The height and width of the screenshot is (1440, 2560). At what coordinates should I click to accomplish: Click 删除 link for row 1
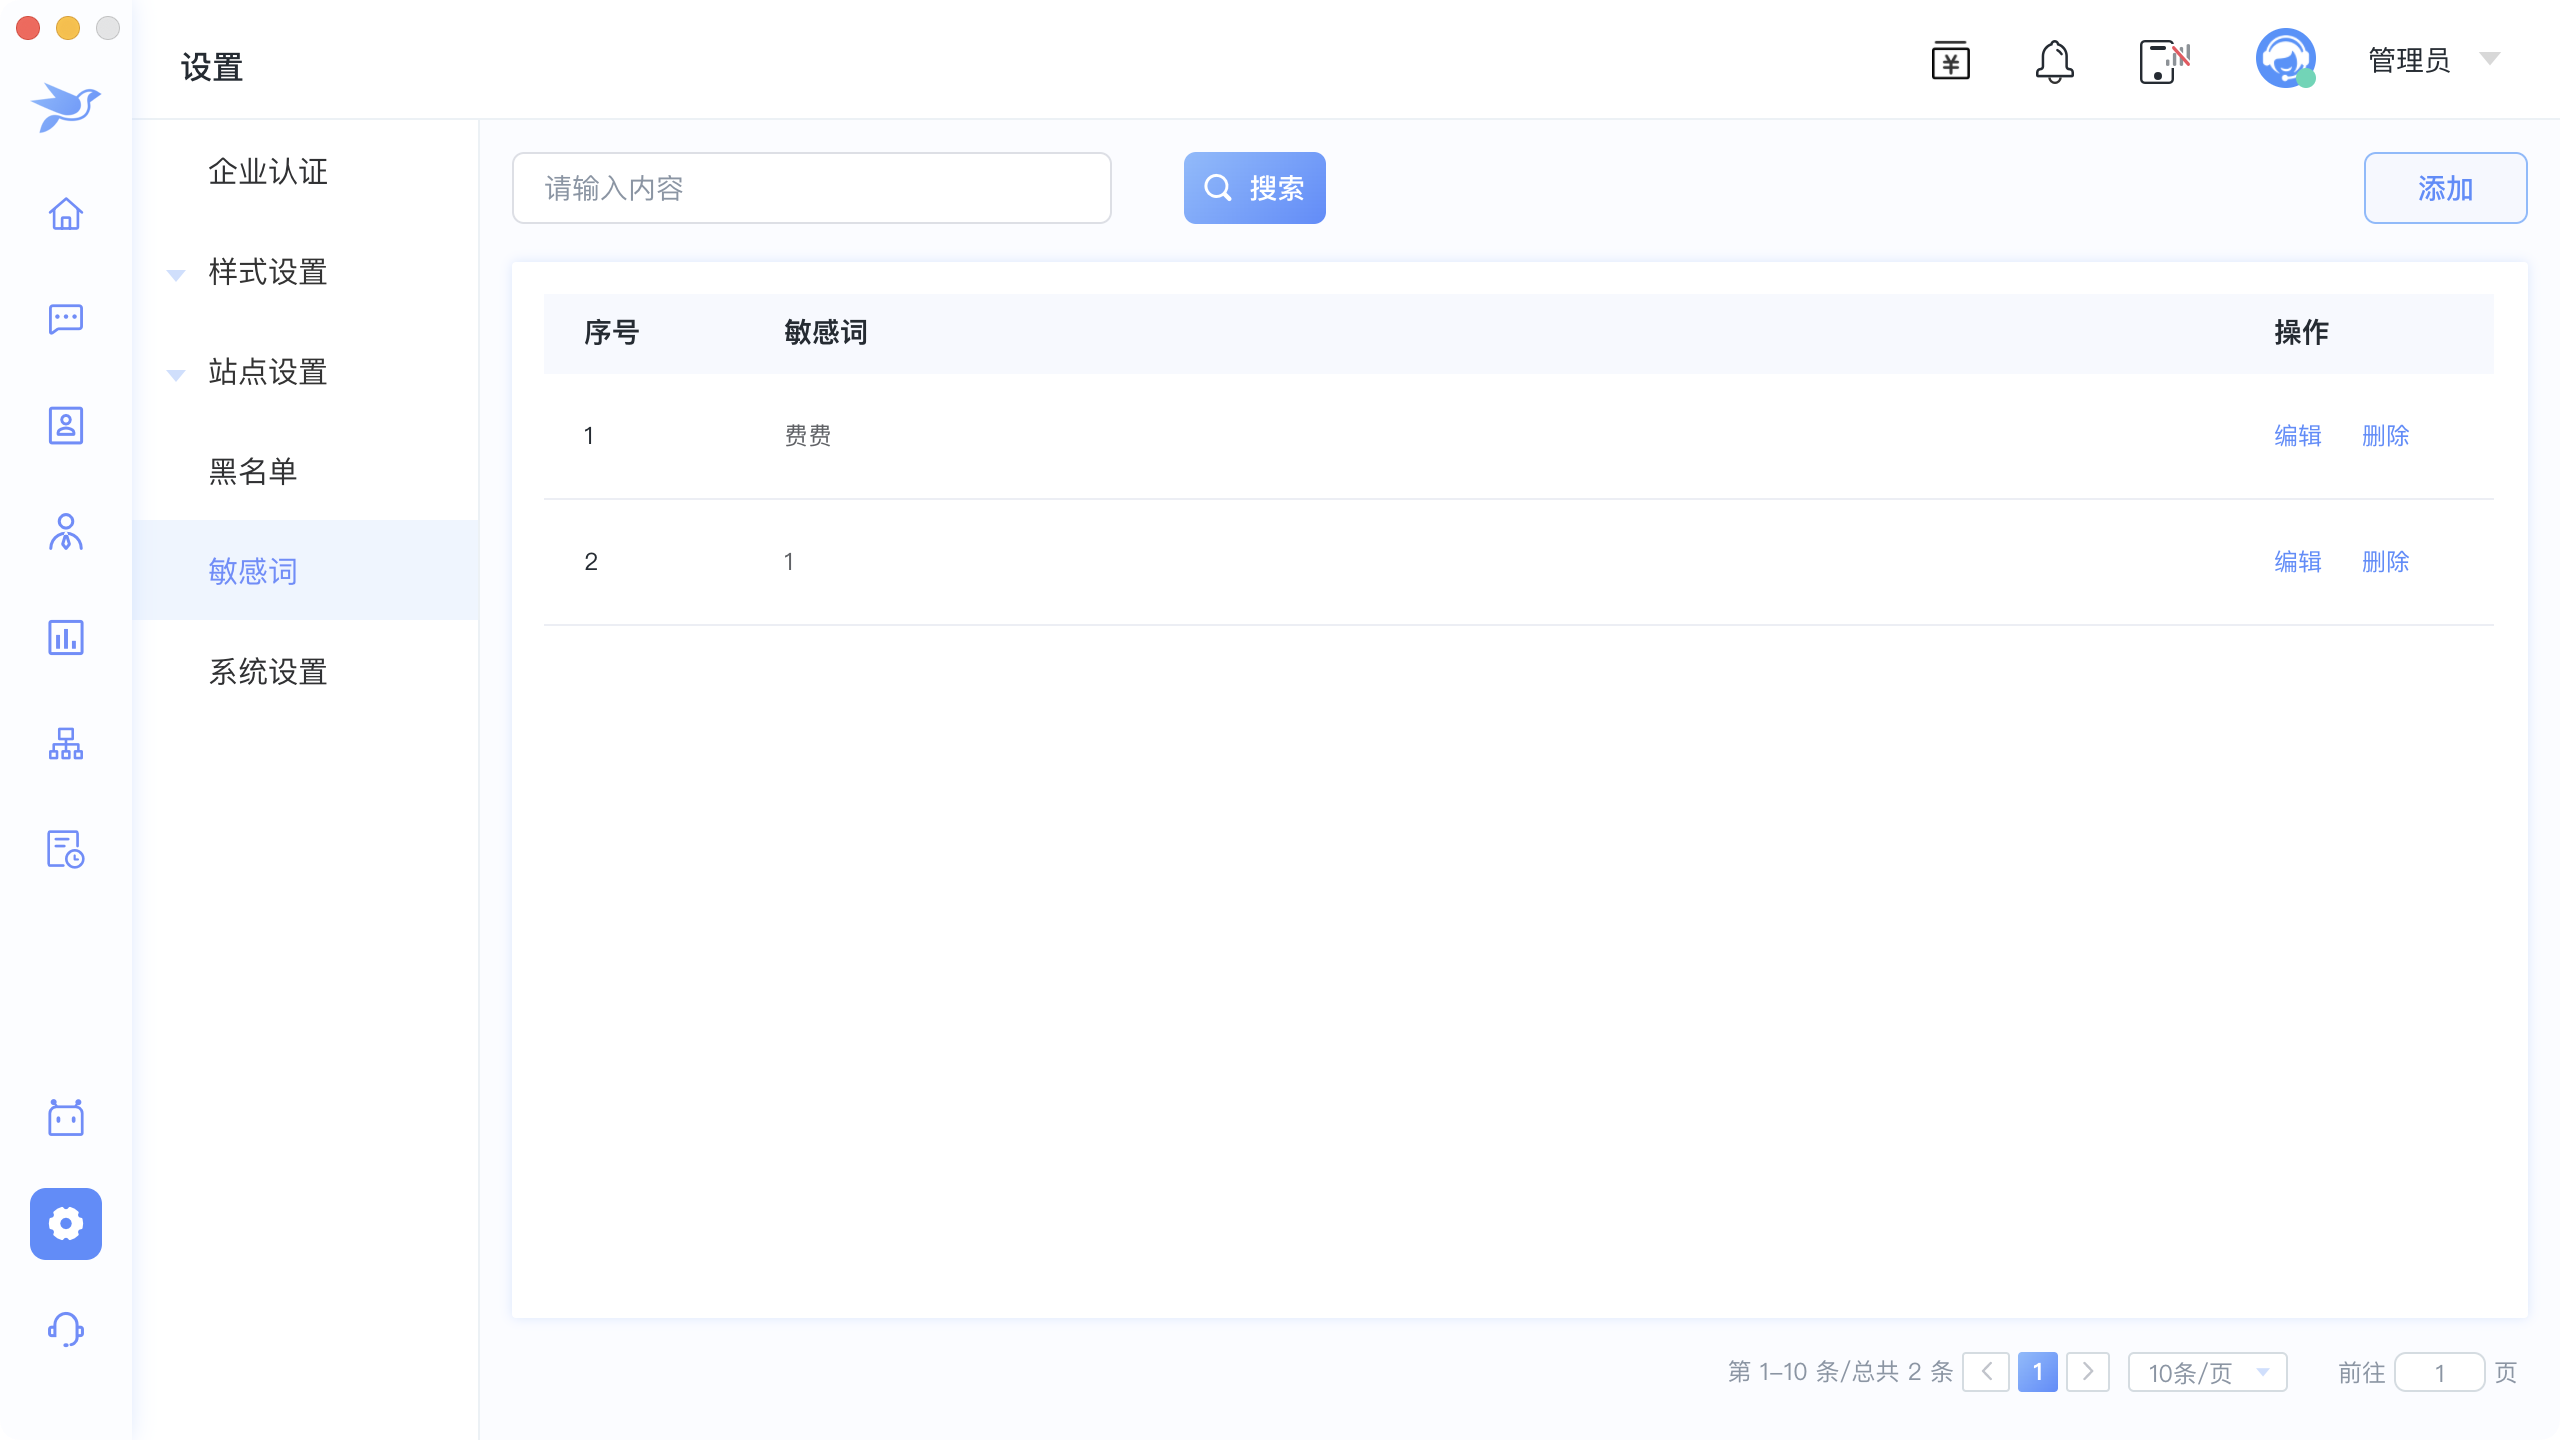point(2385,436)
